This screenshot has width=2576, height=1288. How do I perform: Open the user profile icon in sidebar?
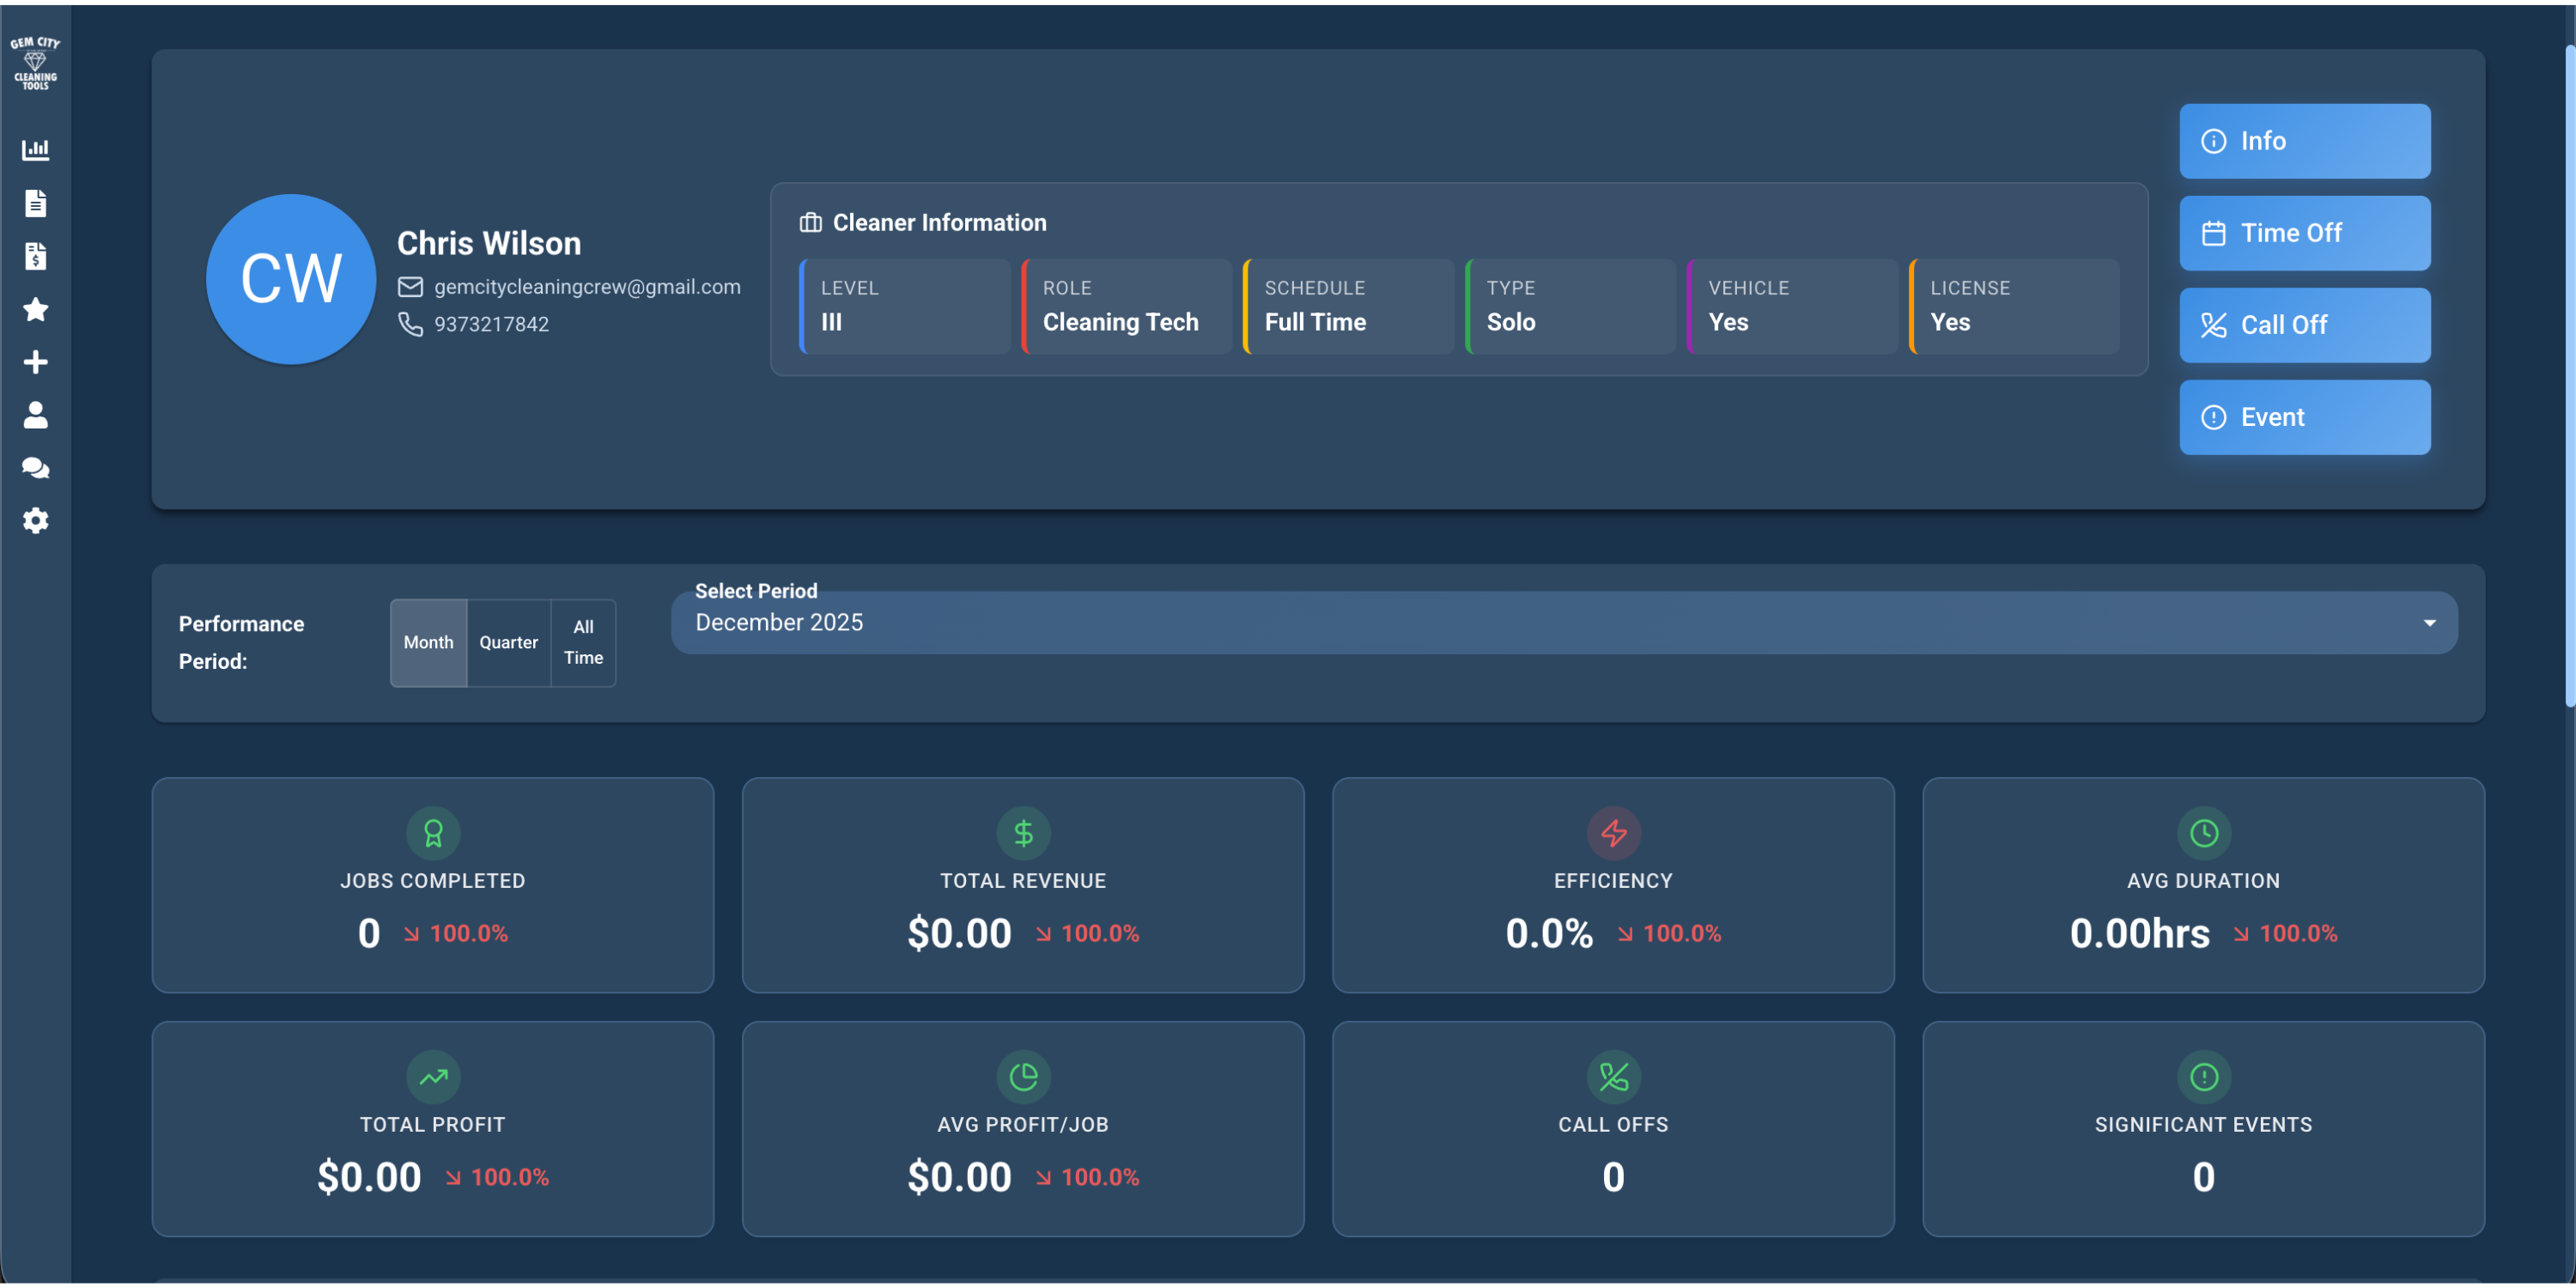click(x=36, y=415)
